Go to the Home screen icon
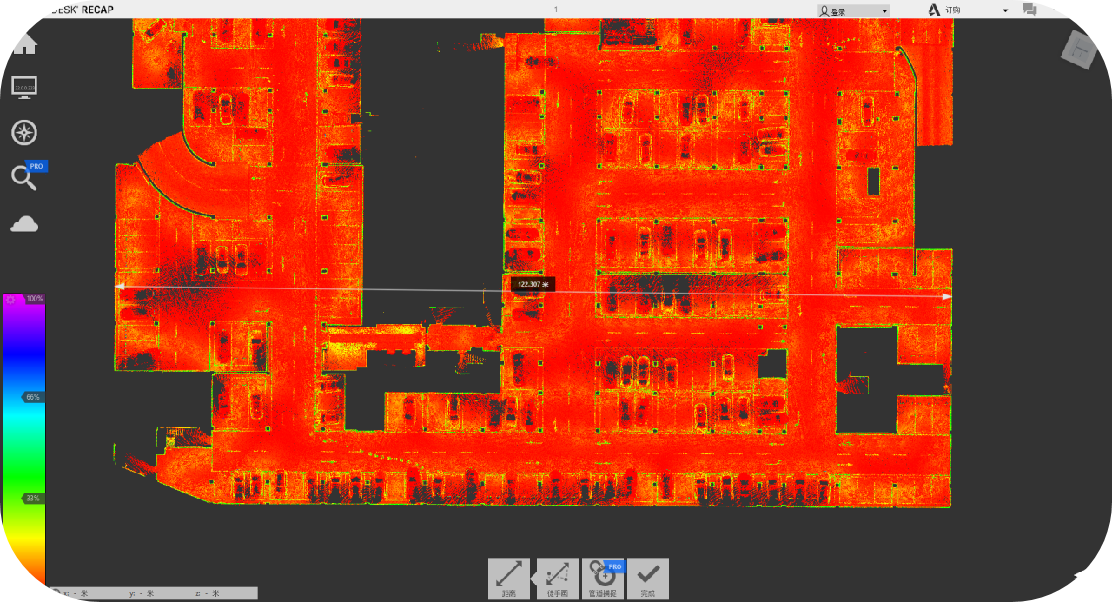This screenshot has width=1113, height=603. tap(24, 45)
